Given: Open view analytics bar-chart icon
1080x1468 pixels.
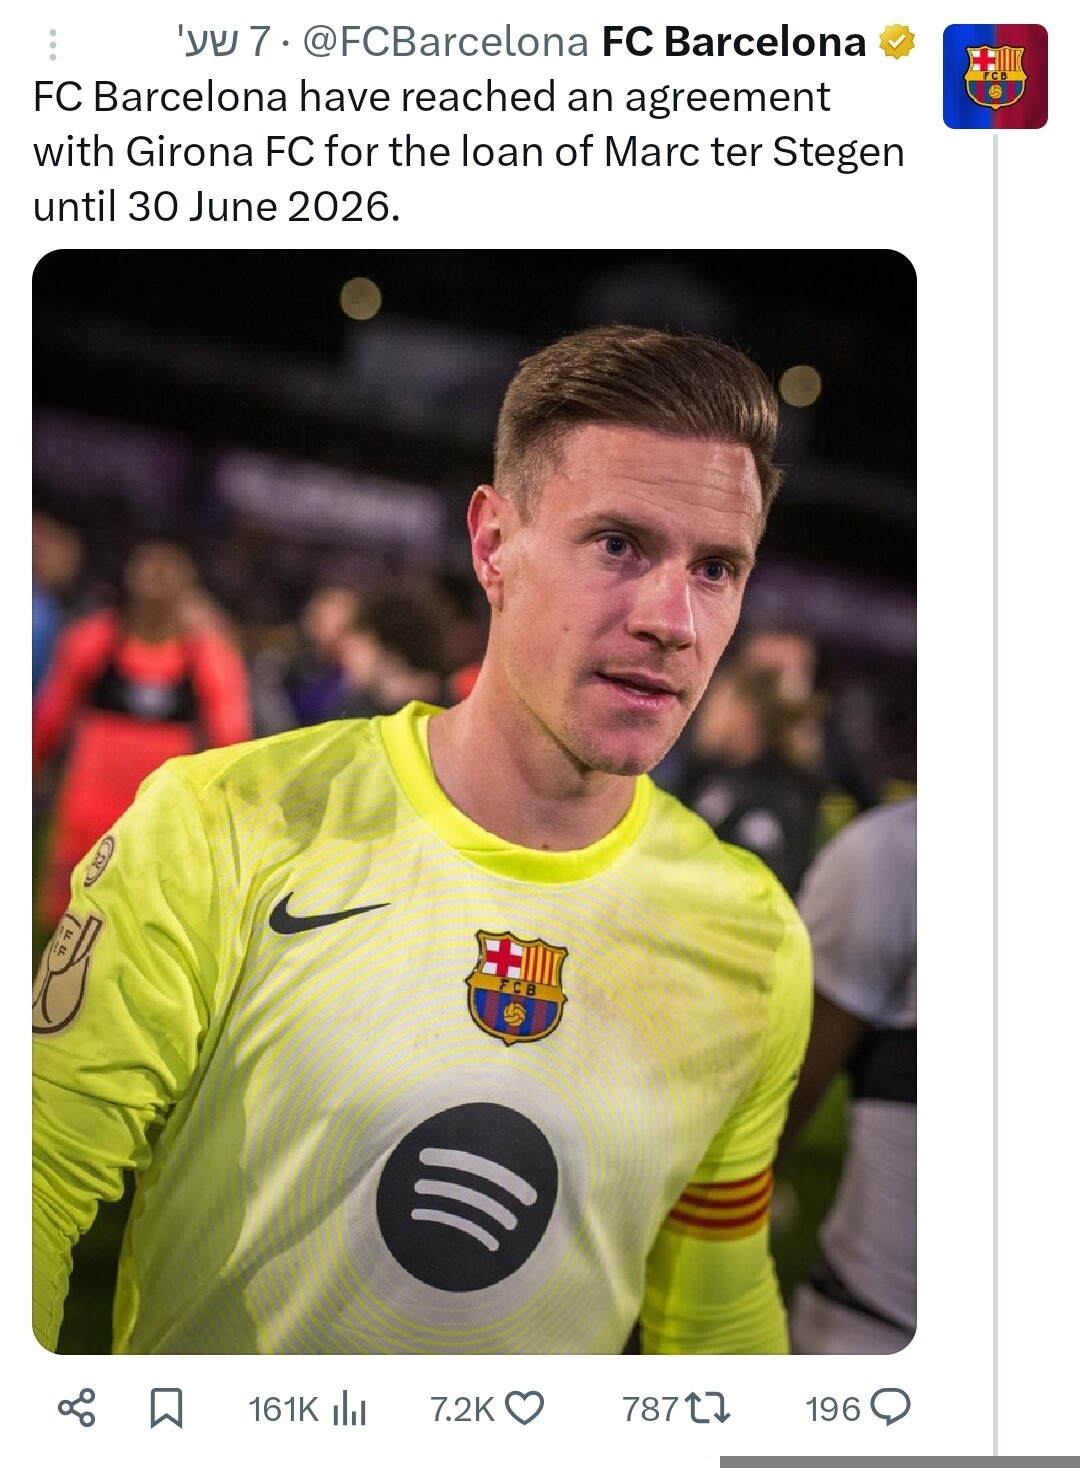Looking at the screenshot, I should (349, 1409).
